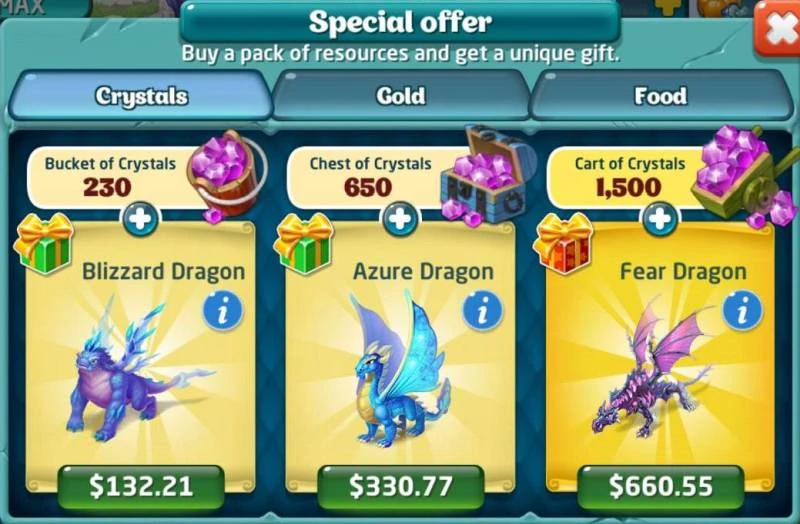Select the Crystals tab
Image resolution: width=800 pixels, height=524 pixels.
coord(141,95)
